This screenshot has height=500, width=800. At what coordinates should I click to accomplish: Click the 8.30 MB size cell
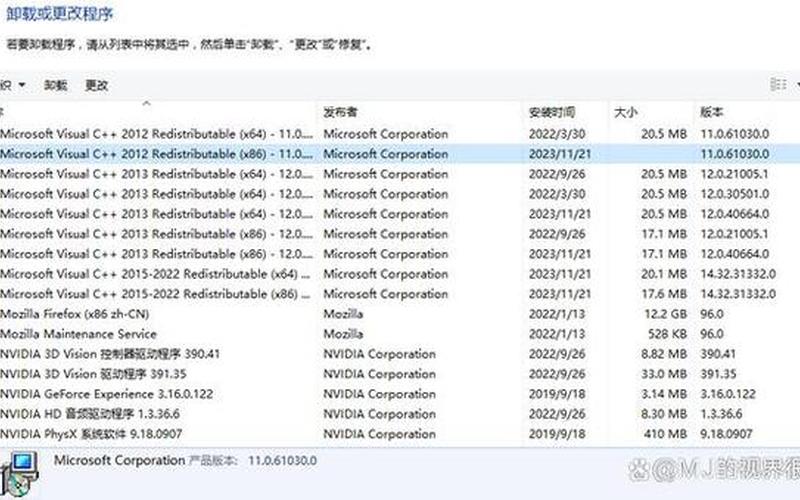[x=664, y=414]
